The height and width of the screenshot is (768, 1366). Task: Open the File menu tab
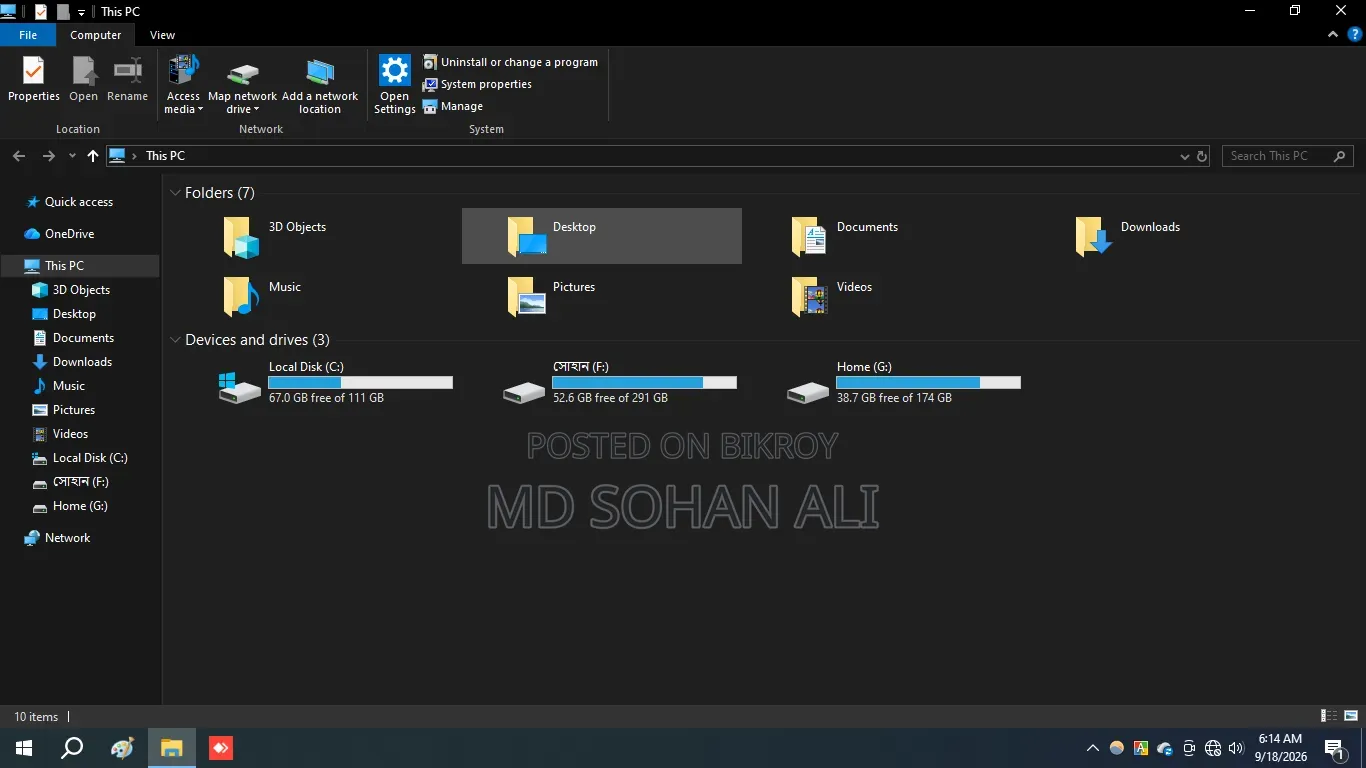[x=28, y=35]
